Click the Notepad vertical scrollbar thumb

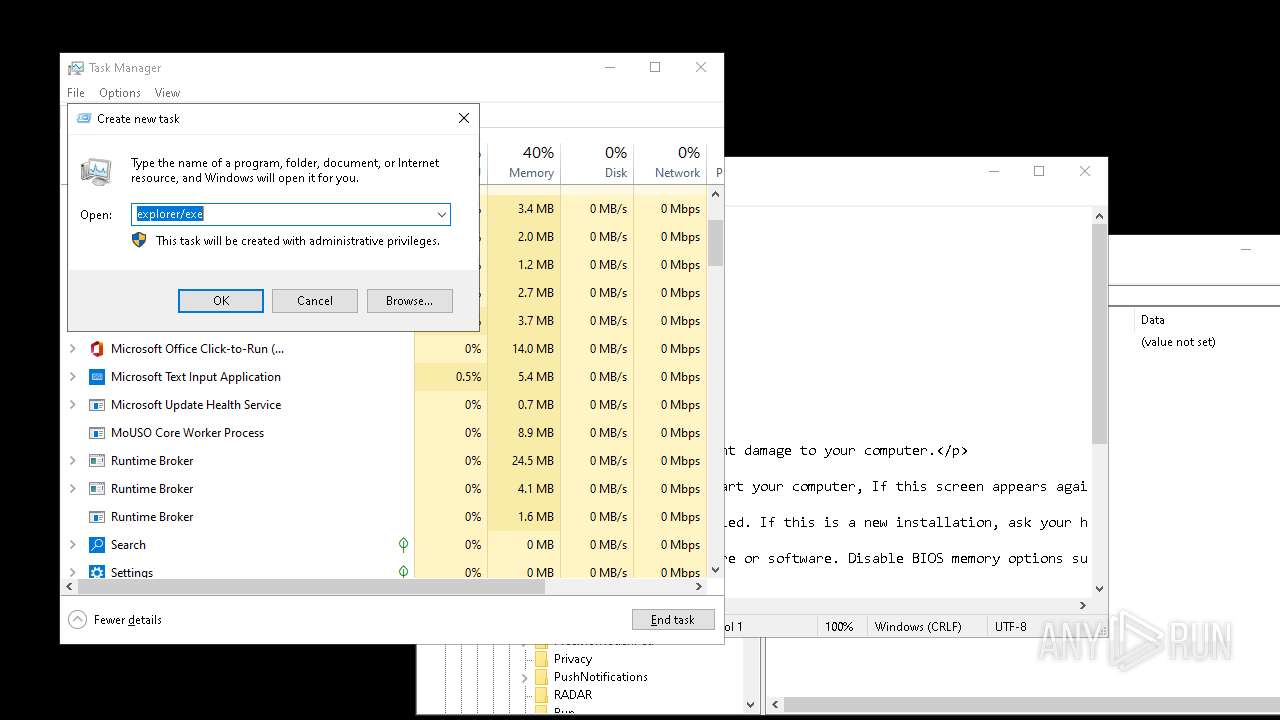point(1100,335)
